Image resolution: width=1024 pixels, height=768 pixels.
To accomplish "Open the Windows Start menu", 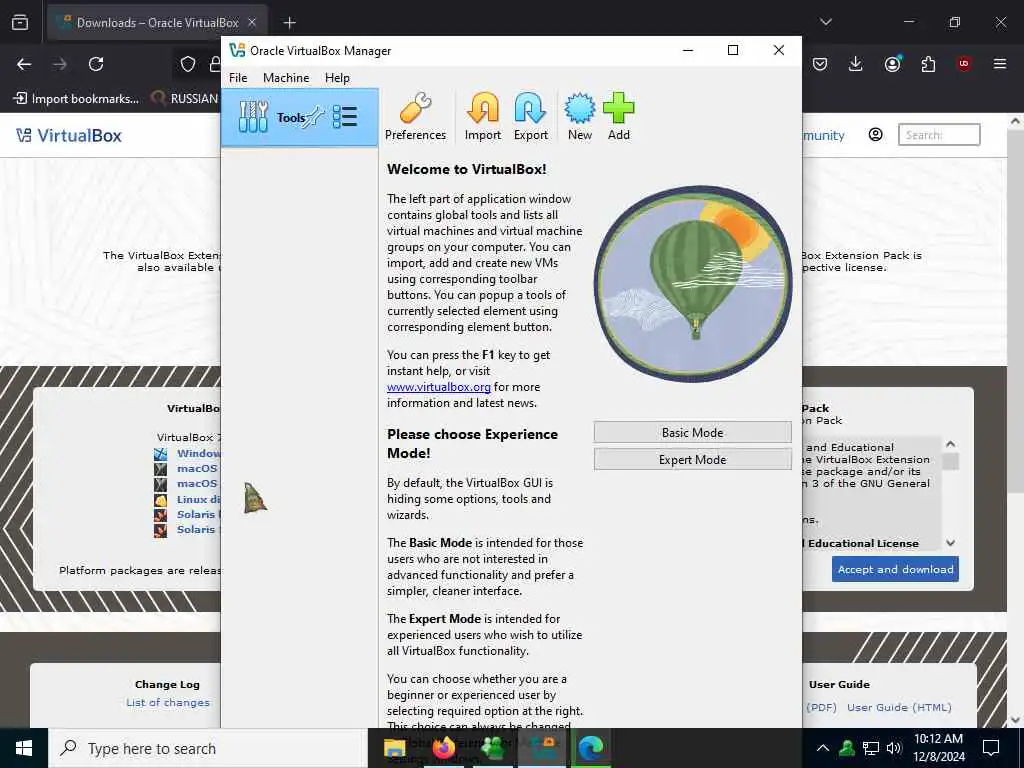I will point(24,748).
